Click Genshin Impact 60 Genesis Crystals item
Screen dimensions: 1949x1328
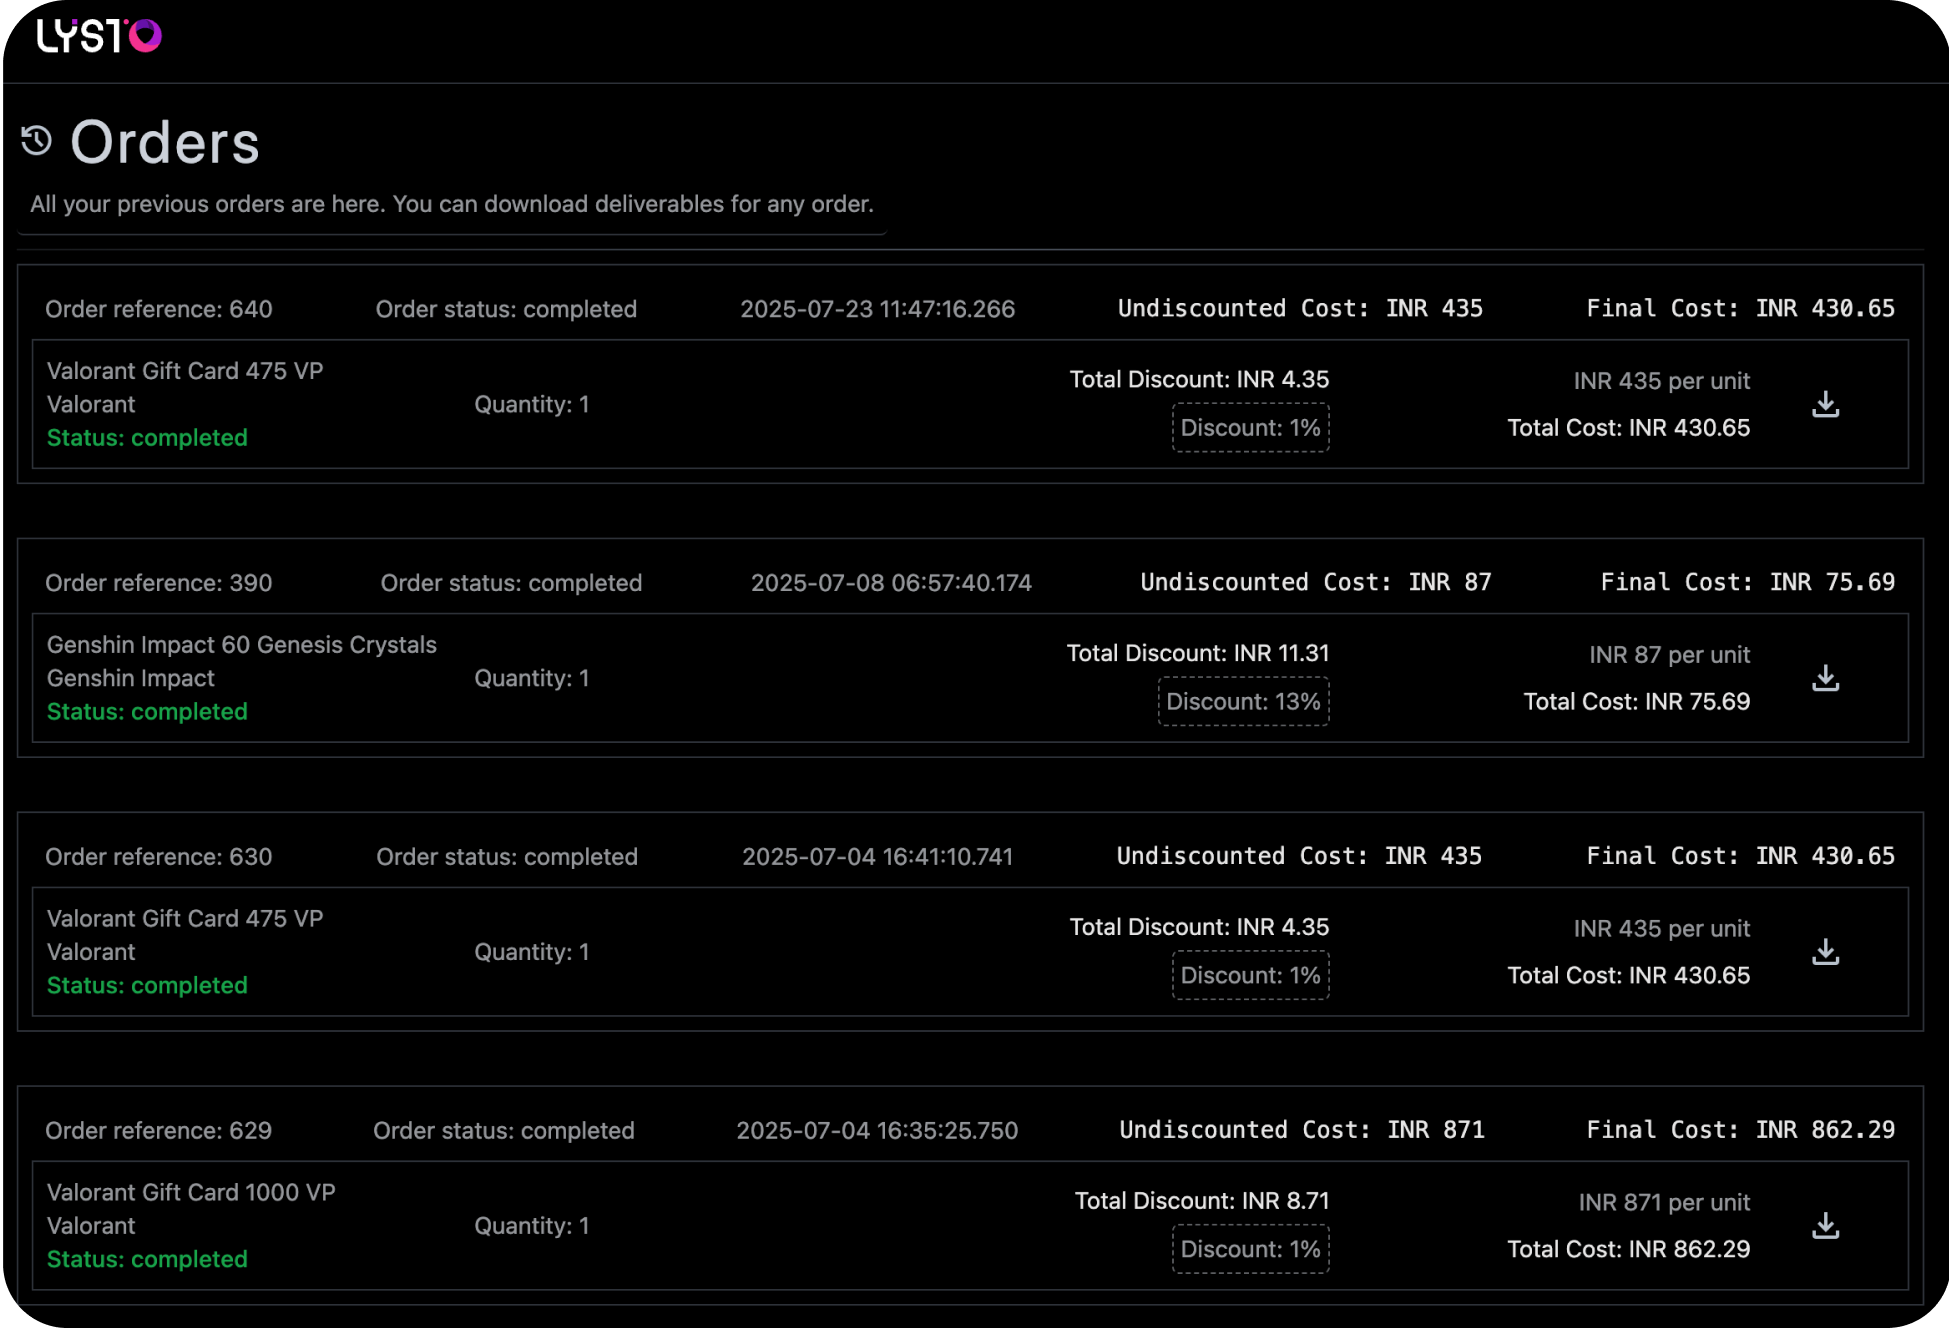click(x=242, y=645)
